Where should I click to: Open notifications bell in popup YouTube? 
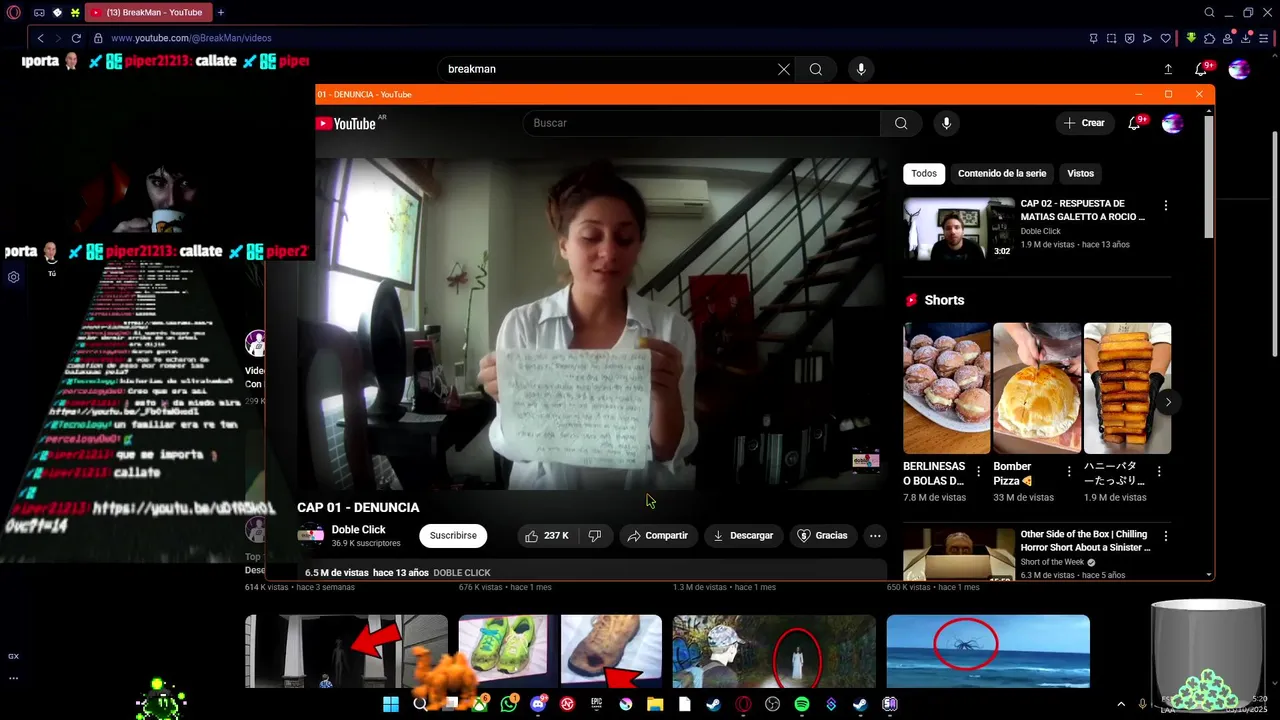pos(1135,123)
